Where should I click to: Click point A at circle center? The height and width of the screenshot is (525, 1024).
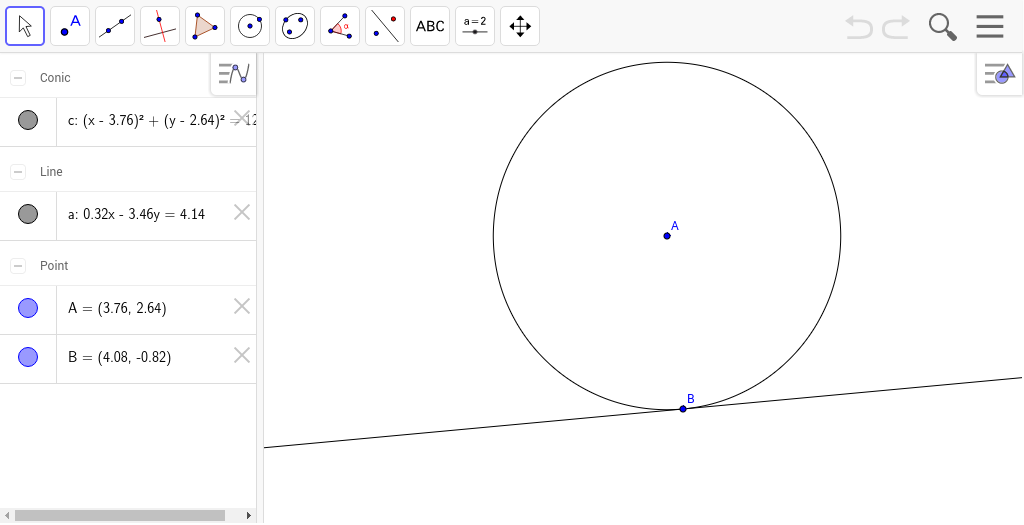point(667,236)
